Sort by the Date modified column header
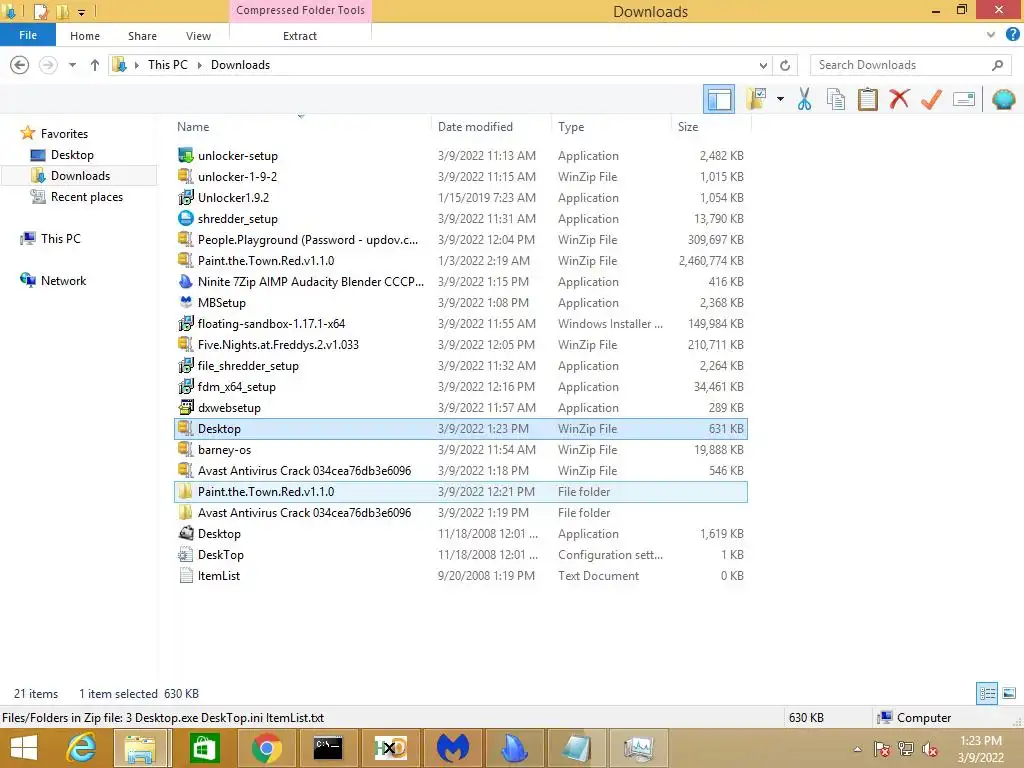 (x=491, y=127)
